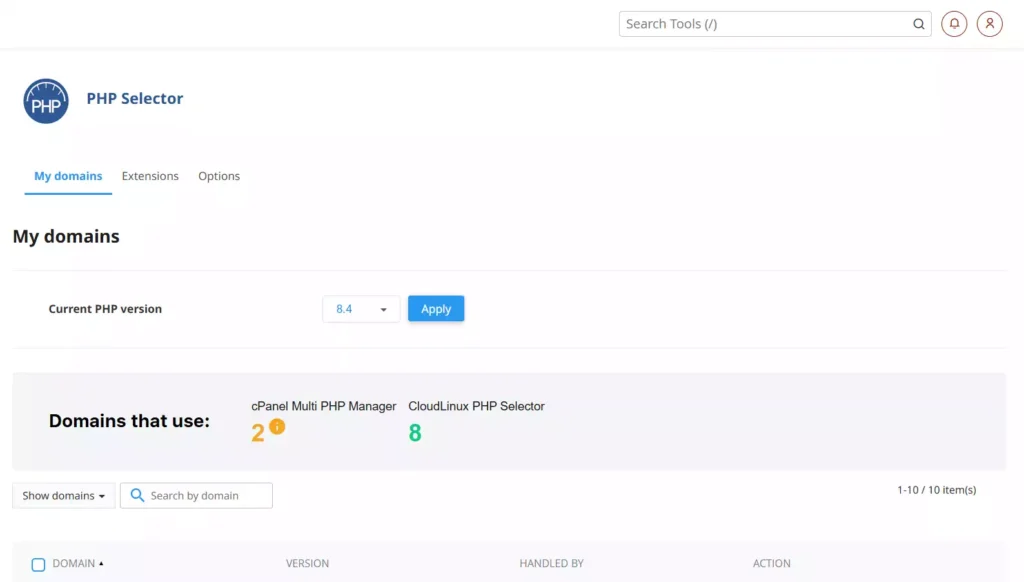
Task: Switch to the My domains tab
Action: pyautogui.click(x=68, y=176)
